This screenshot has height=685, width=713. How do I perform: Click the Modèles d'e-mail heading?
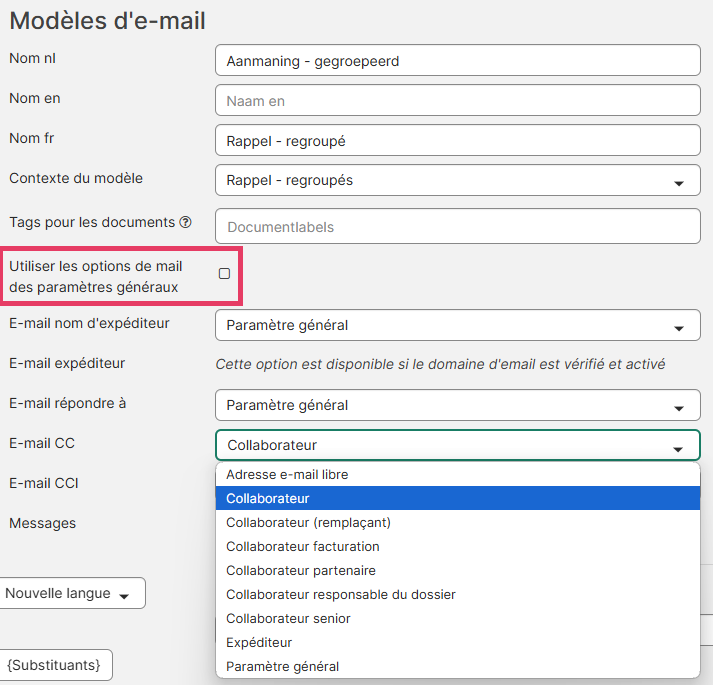[x=107, y=21]
